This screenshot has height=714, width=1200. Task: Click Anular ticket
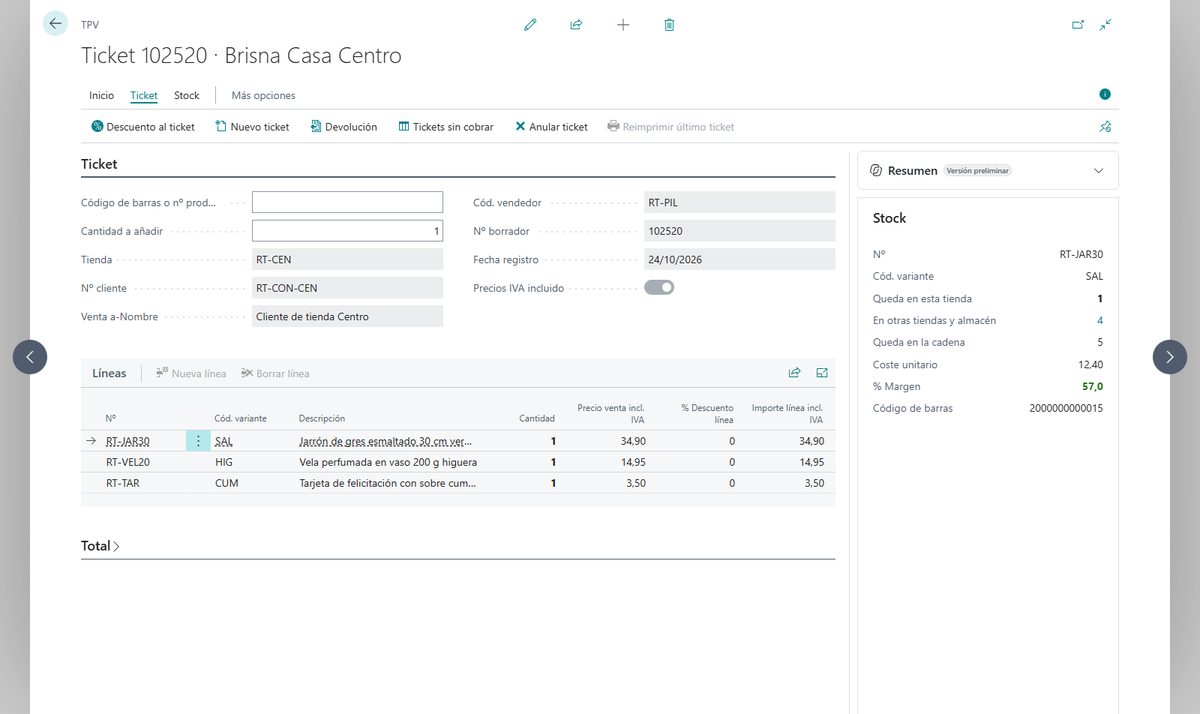[551, 127]
